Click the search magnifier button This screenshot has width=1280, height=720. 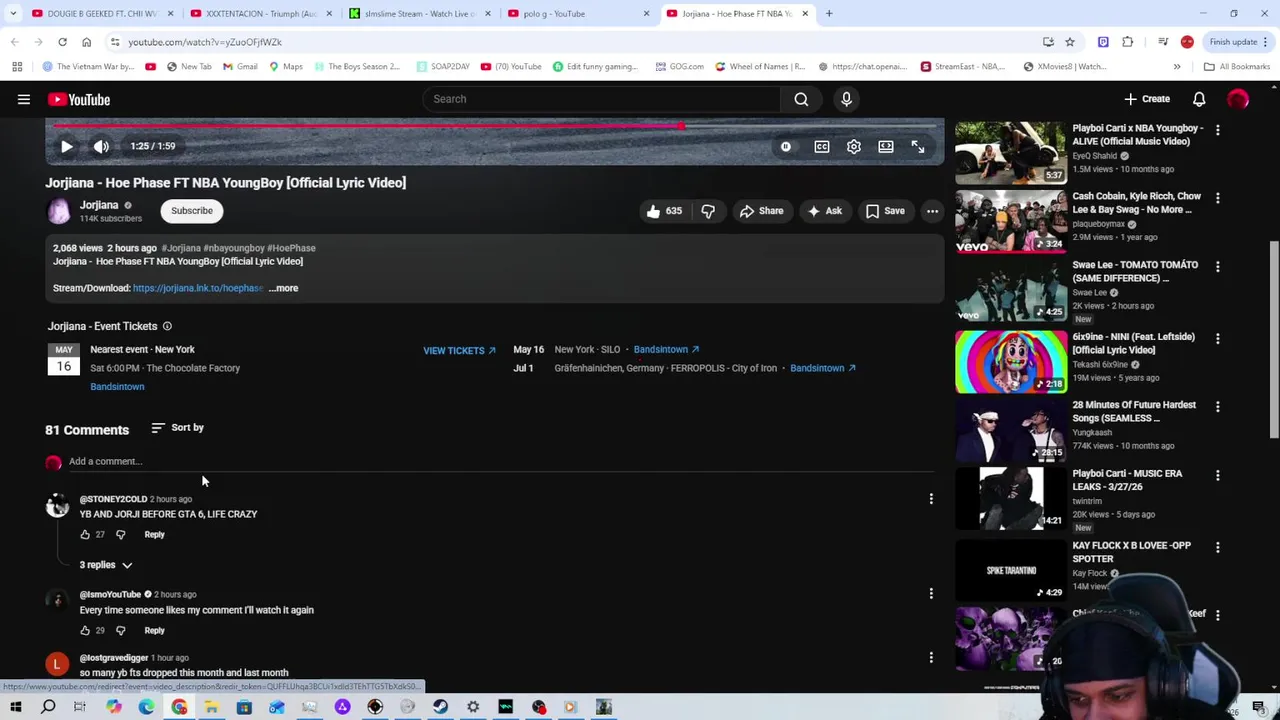pos(801,99)
